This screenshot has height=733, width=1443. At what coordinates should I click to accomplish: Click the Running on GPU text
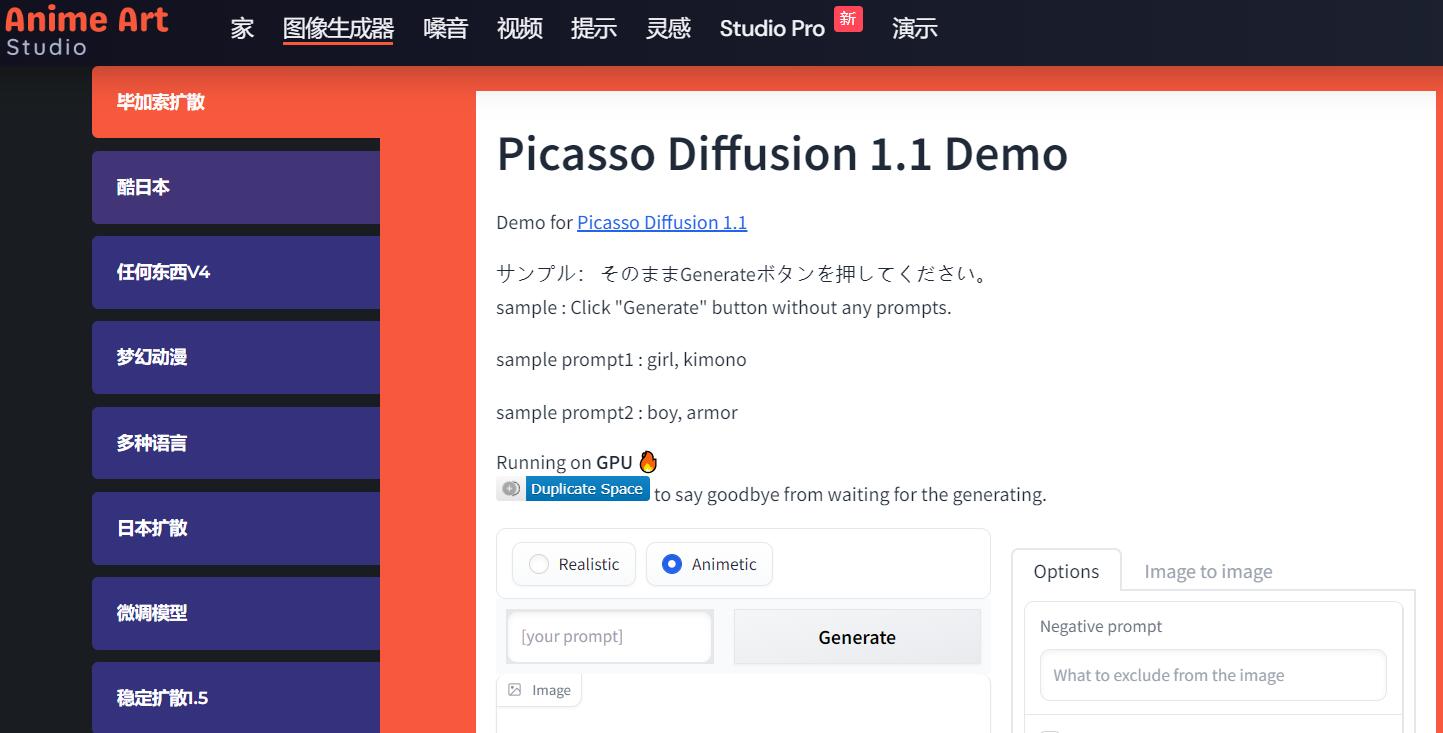coord(565,462)
